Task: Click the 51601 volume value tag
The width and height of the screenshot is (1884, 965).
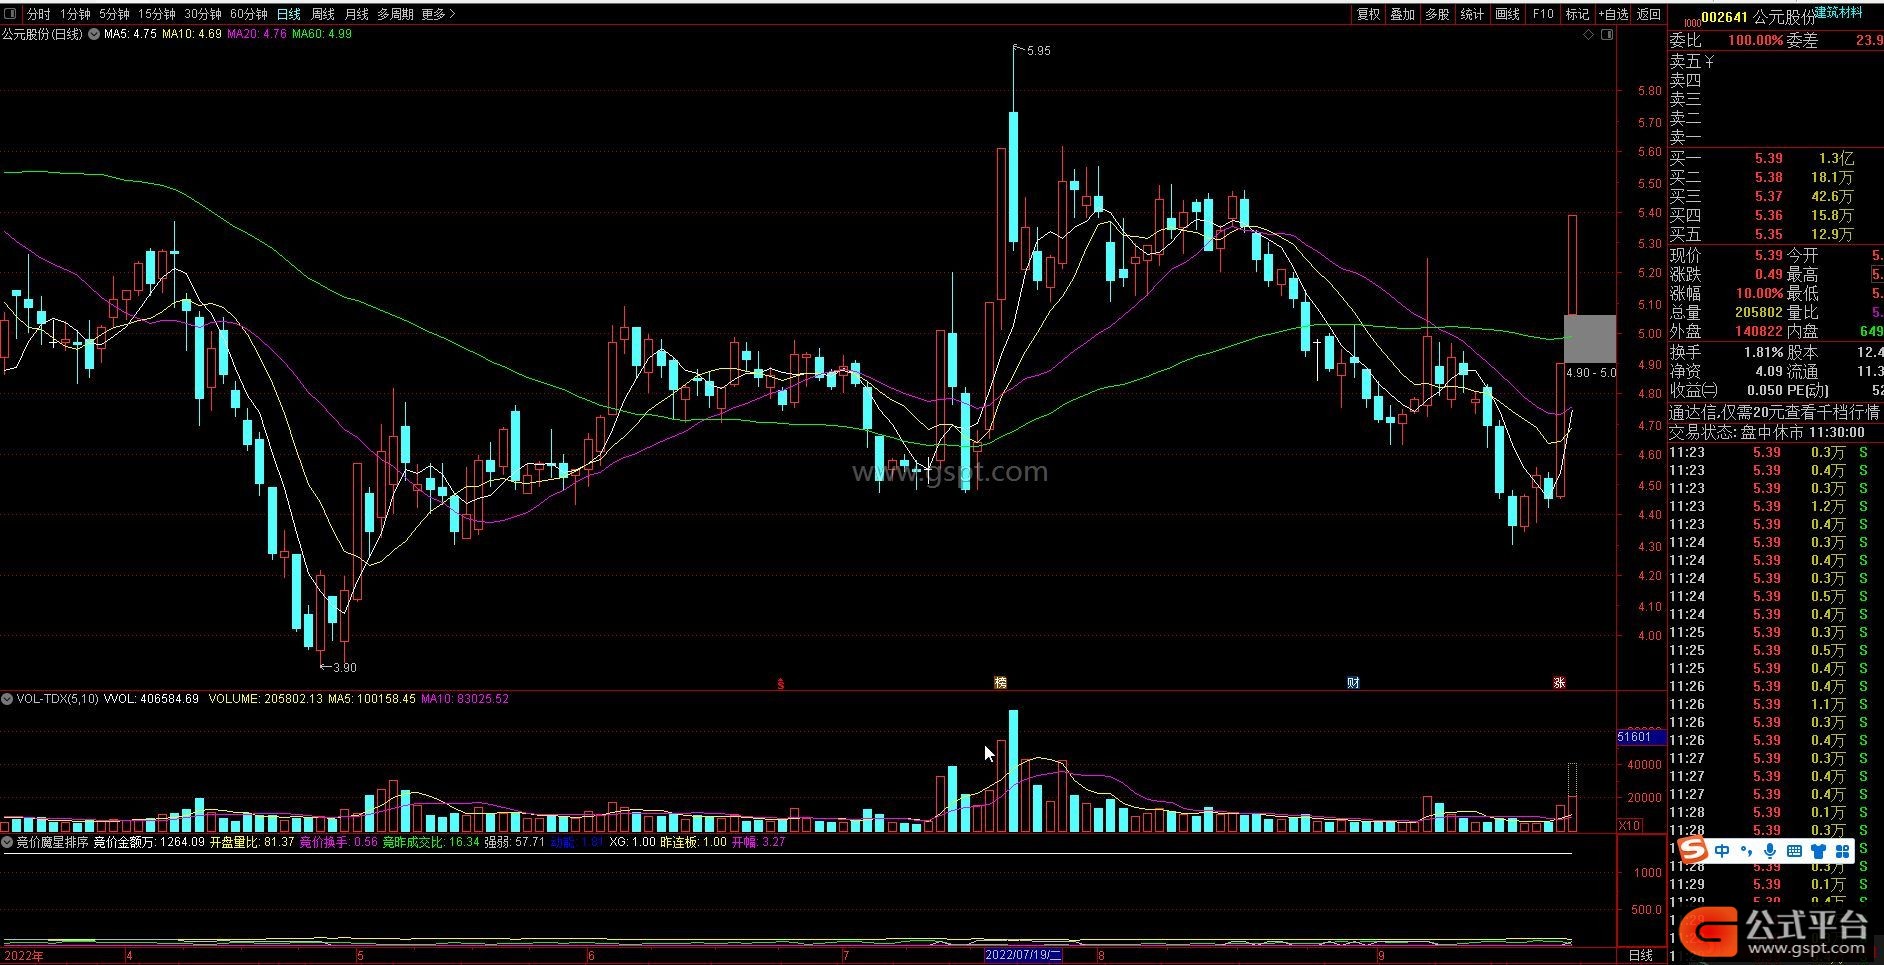Action: tap(1640, 737)
